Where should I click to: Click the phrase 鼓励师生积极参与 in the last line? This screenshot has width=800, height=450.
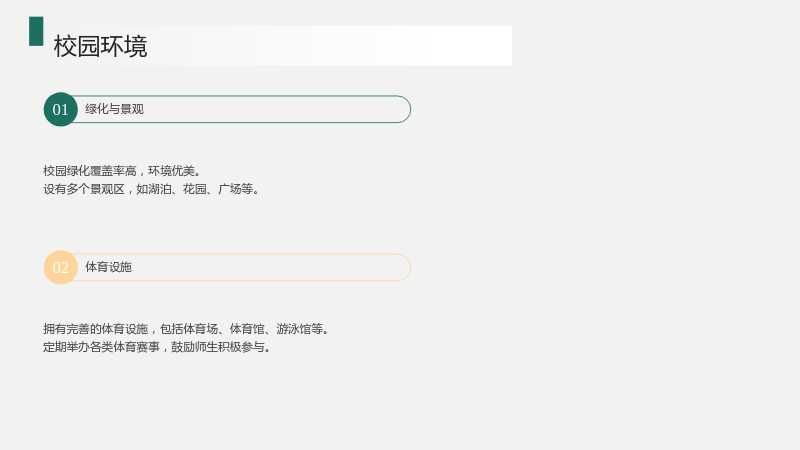coord(218,347)
